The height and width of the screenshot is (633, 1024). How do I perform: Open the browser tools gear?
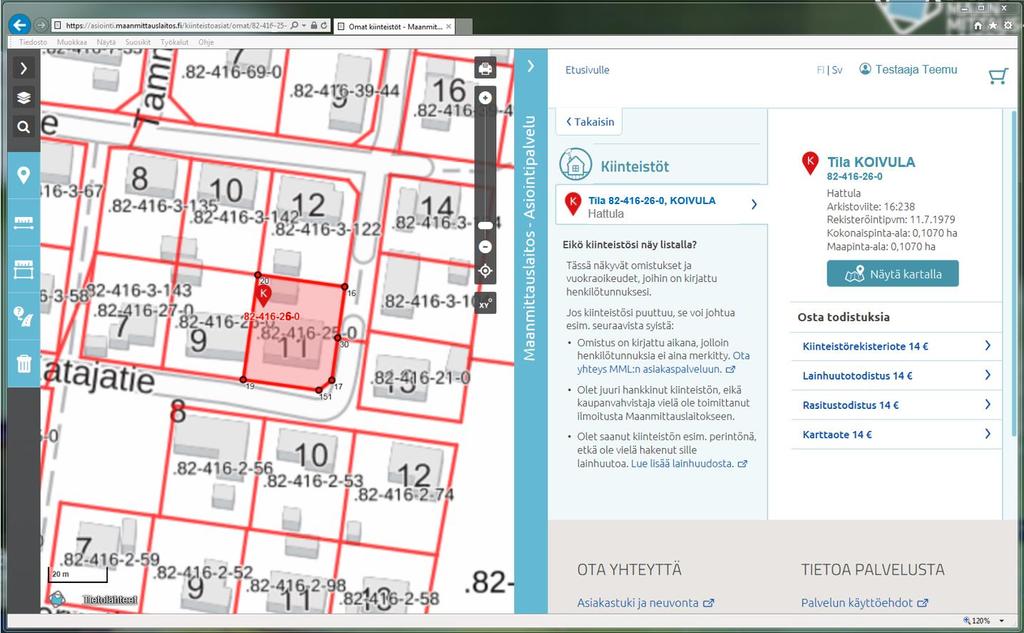coord(1008,25)
